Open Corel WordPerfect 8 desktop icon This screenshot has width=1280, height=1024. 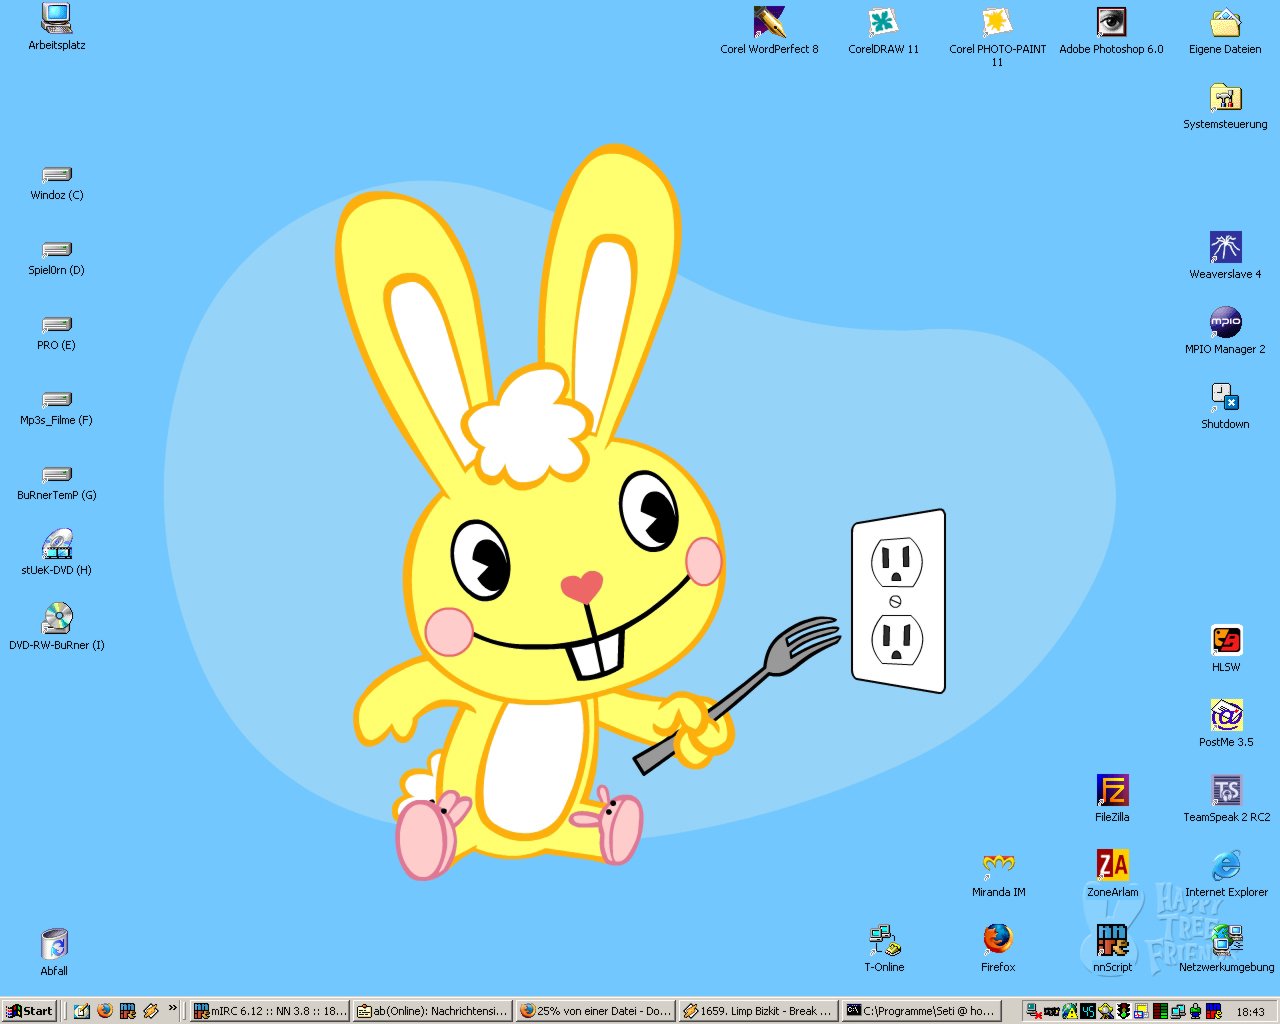tap(769, 22)
